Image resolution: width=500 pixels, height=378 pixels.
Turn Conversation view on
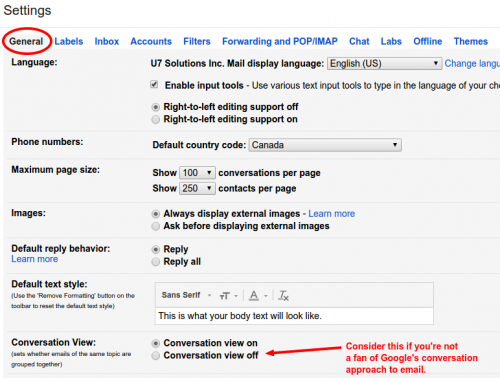tap(155, 343)
